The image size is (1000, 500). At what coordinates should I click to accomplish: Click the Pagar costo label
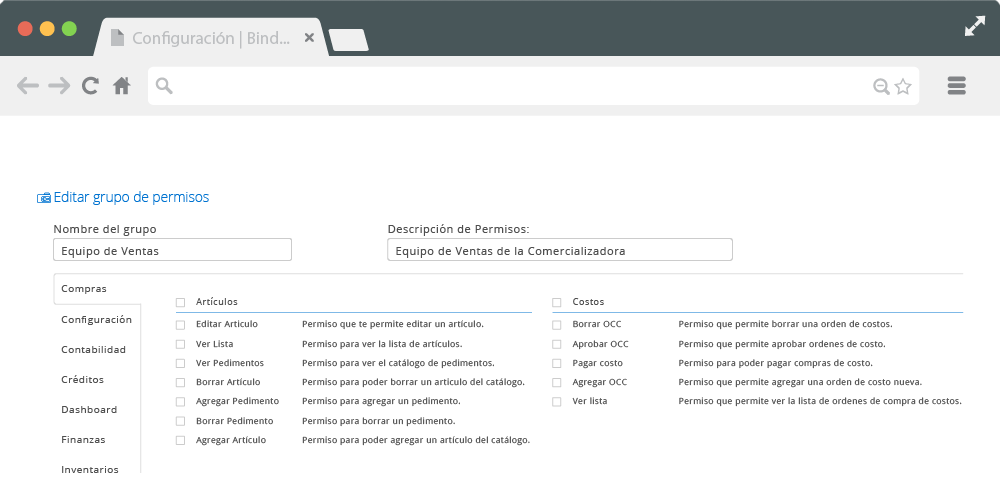(x=598, y=363)
